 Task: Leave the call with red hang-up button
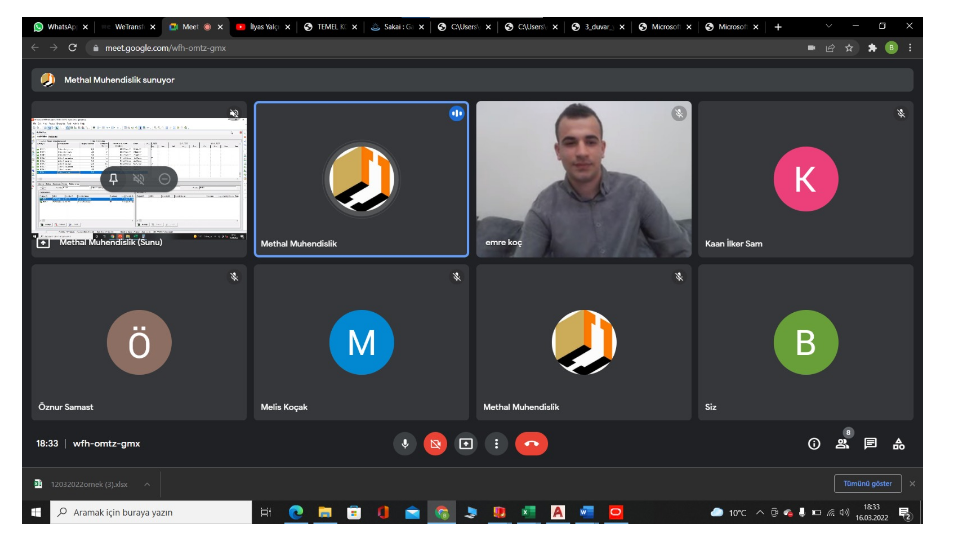(531, 444)
